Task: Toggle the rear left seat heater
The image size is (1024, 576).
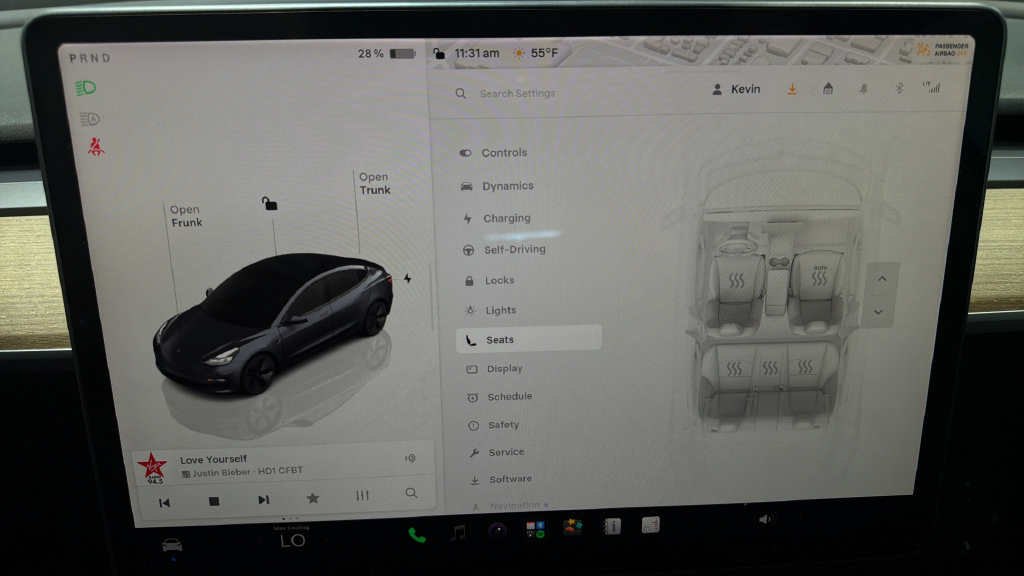Action: click(x=734, y=369)
